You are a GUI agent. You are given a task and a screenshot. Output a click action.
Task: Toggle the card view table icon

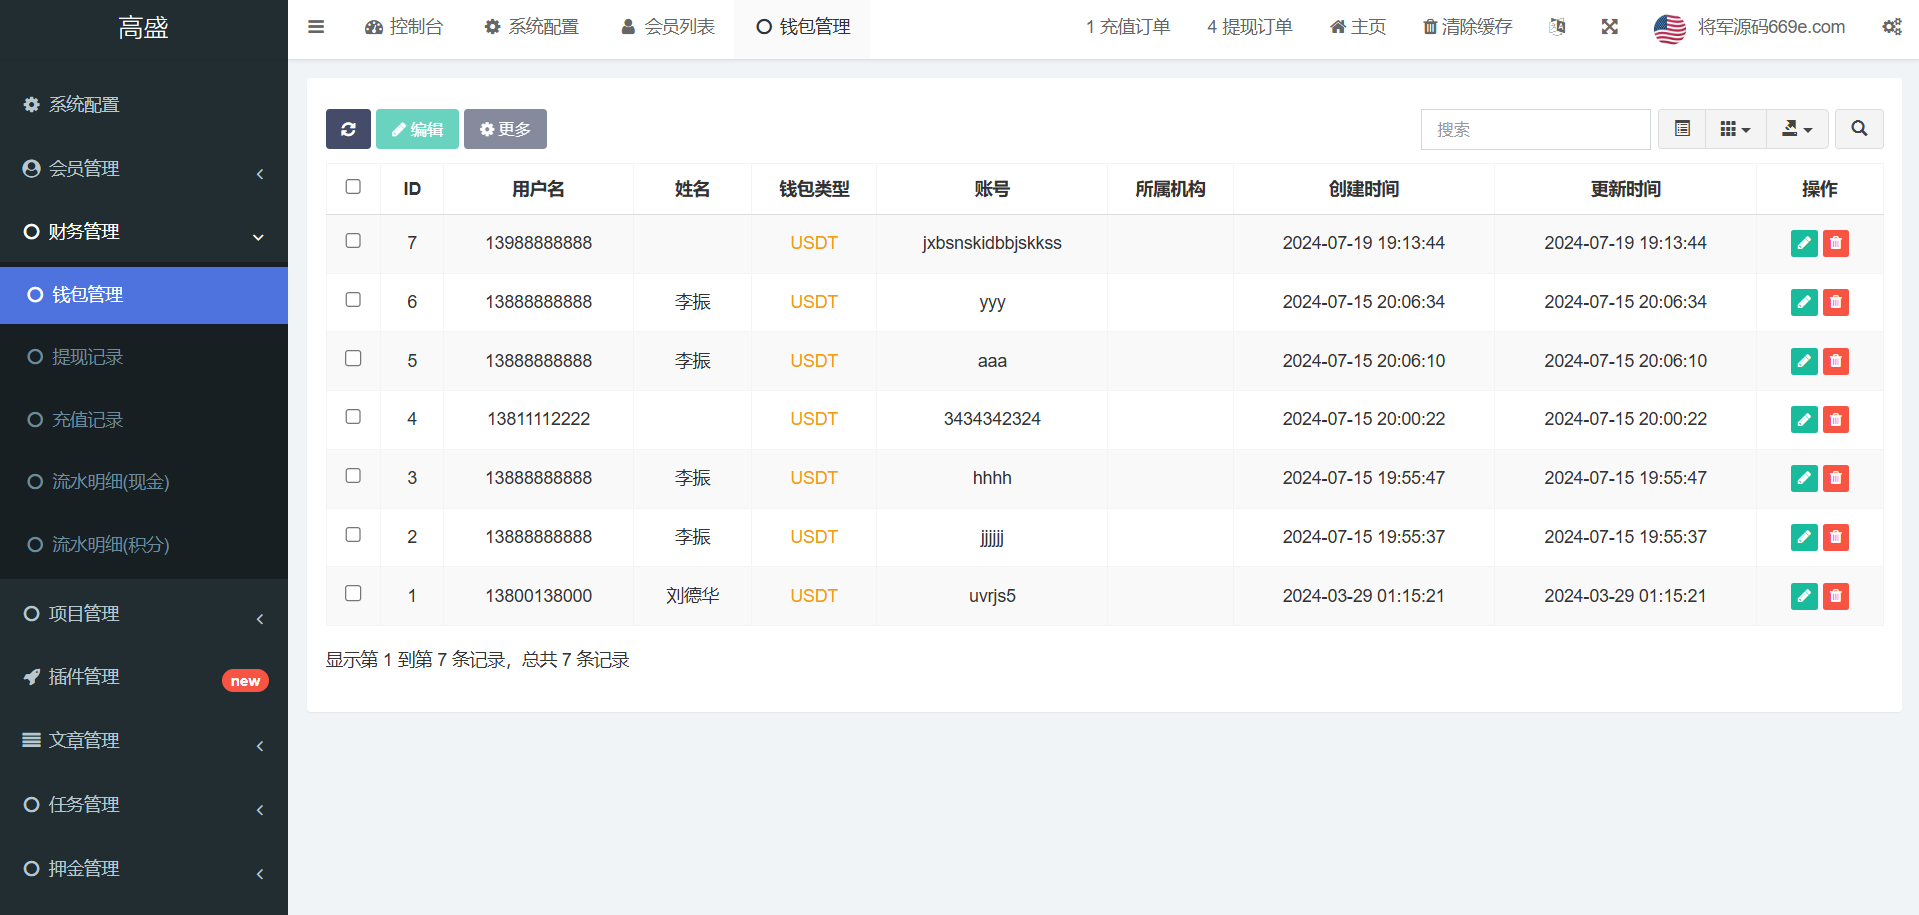tap(1682, 129)
